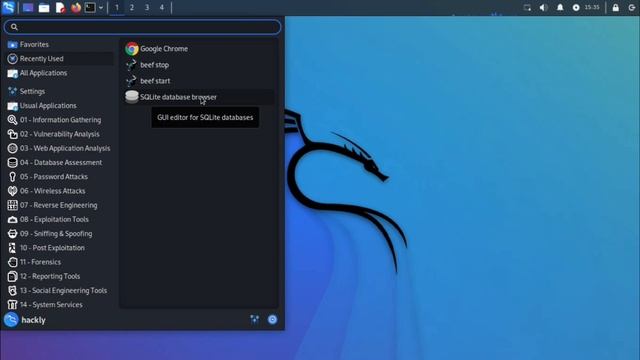Screen dimensions: 640x360
Task: Focus the application menu search field
Action: tap(142, 27)
